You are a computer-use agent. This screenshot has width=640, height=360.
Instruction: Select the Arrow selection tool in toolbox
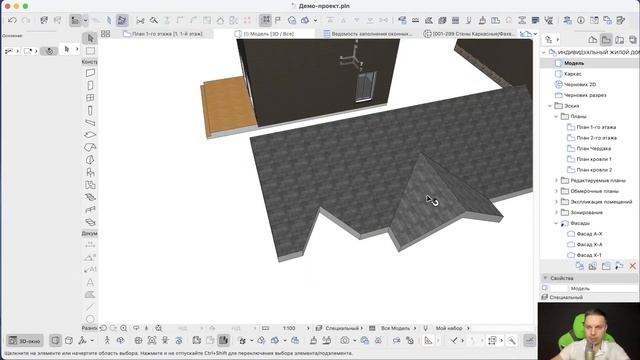pyautogui.click(x=90, y=38)
